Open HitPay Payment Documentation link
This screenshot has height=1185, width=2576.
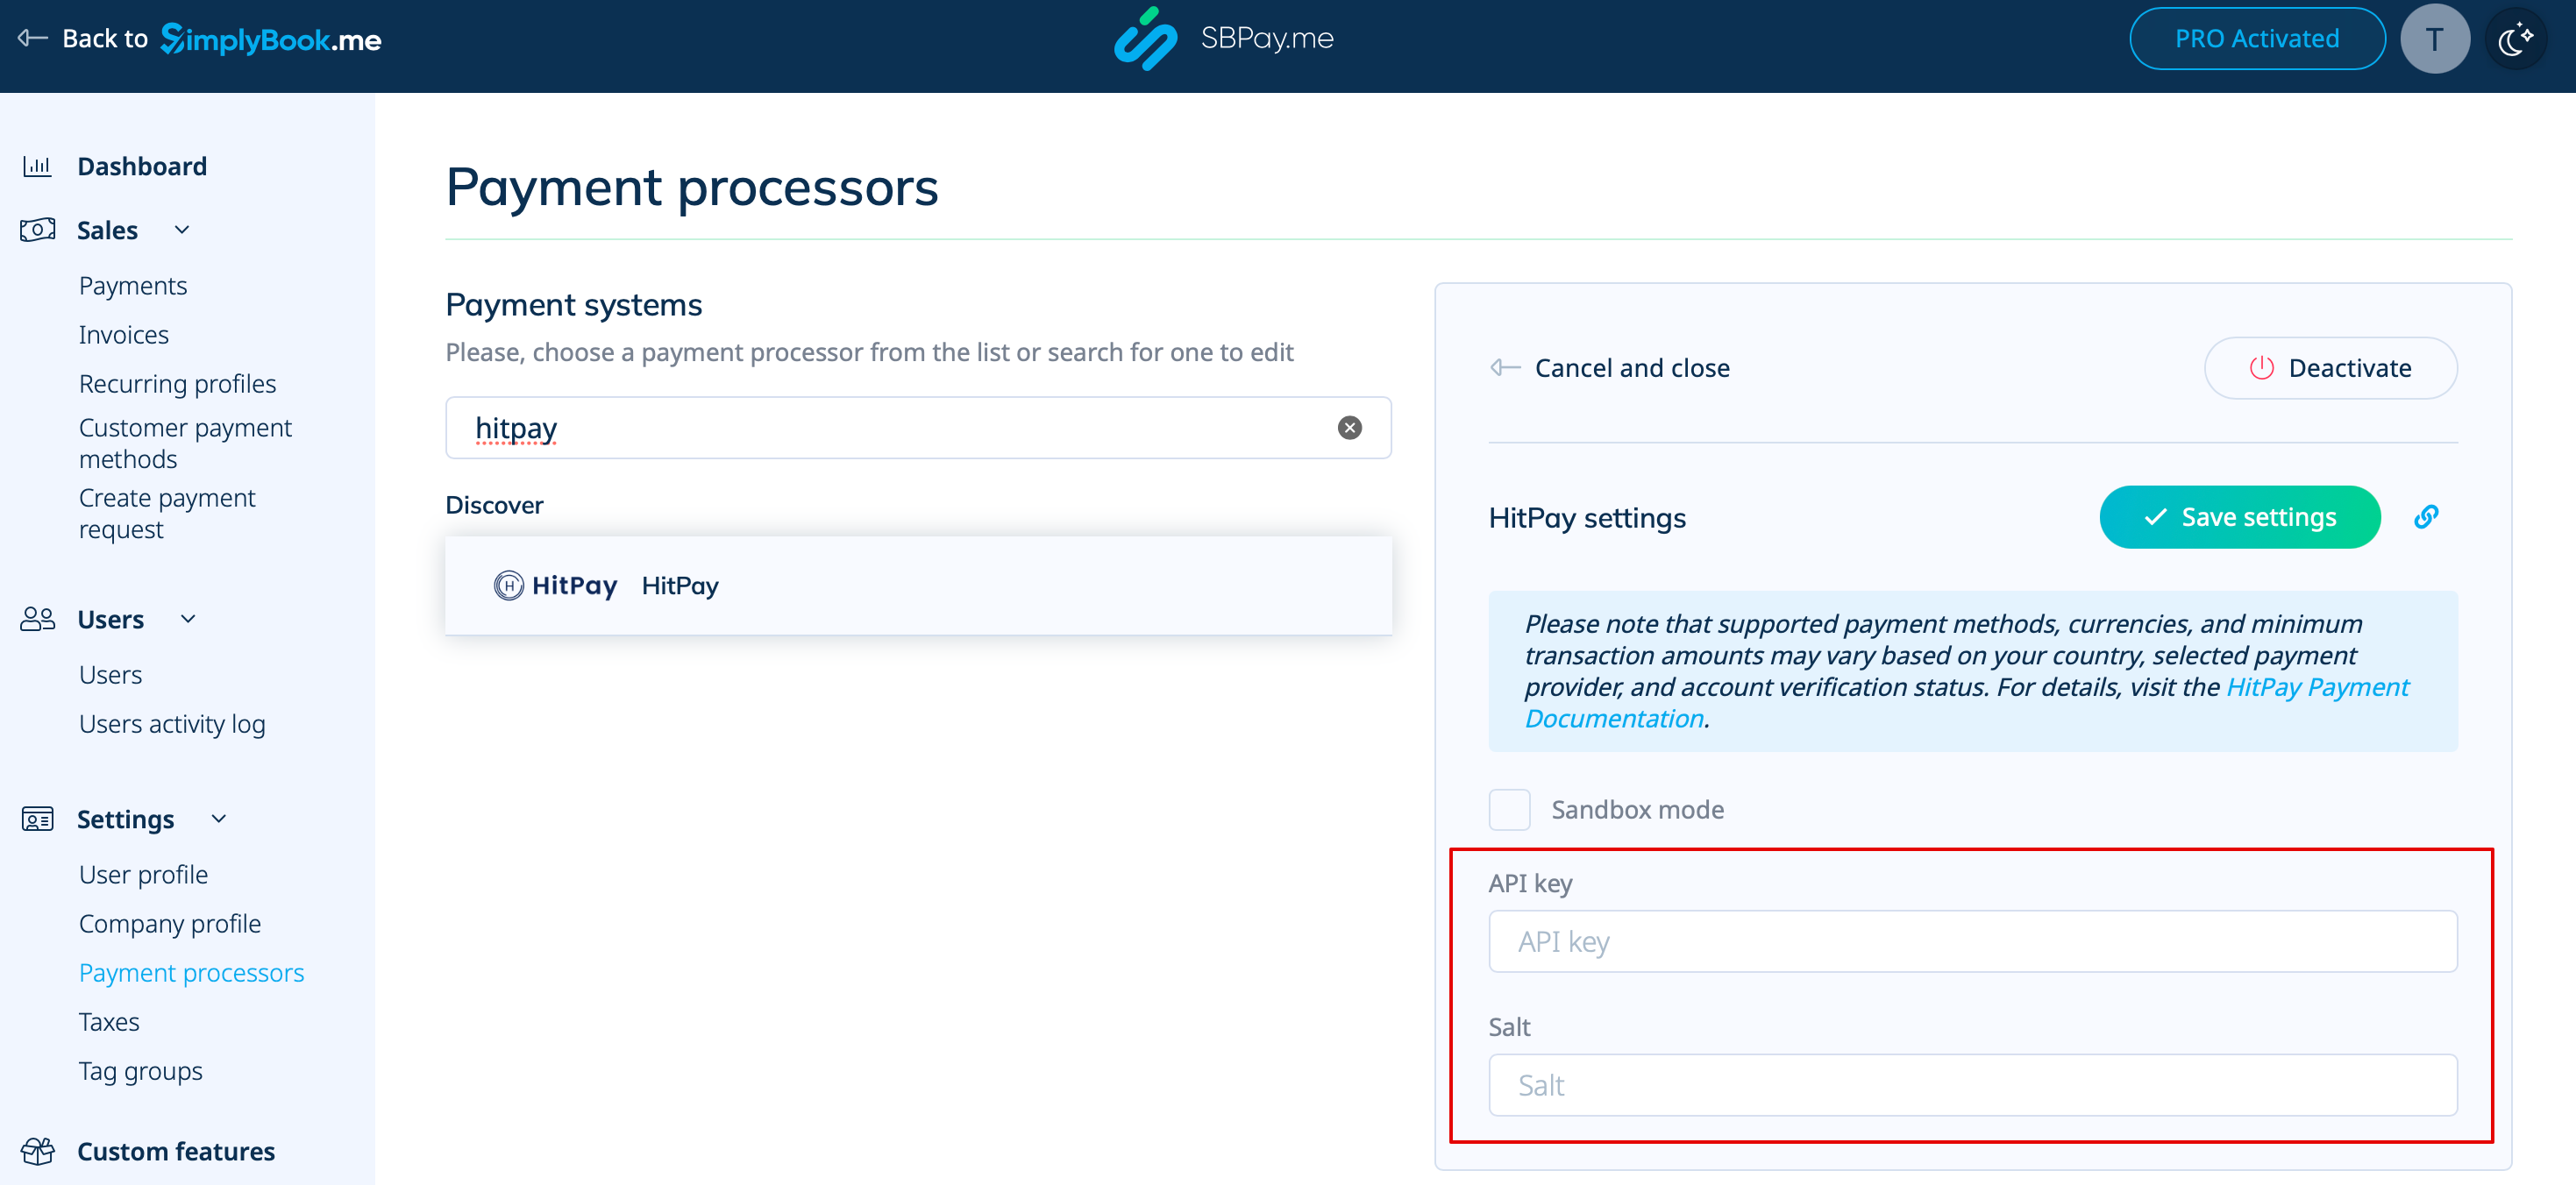2316,687
